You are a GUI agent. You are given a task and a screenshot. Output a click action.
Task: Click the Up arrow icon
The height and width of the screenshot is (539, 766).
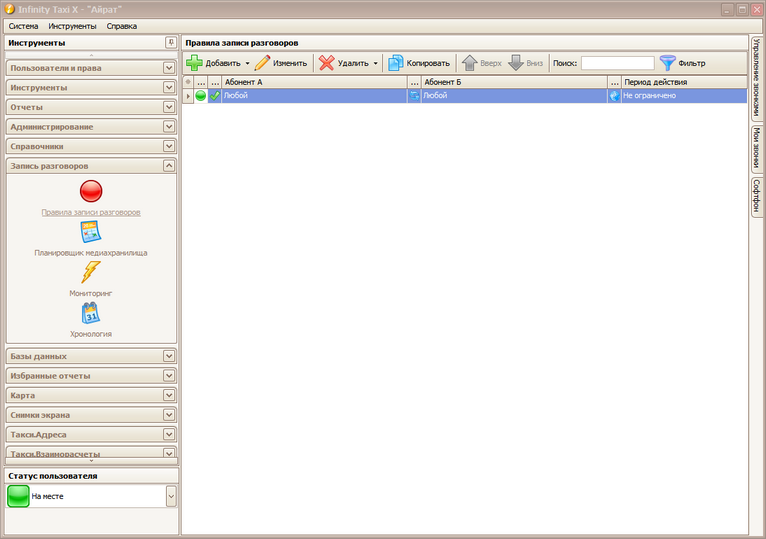(x=469, y=63)
